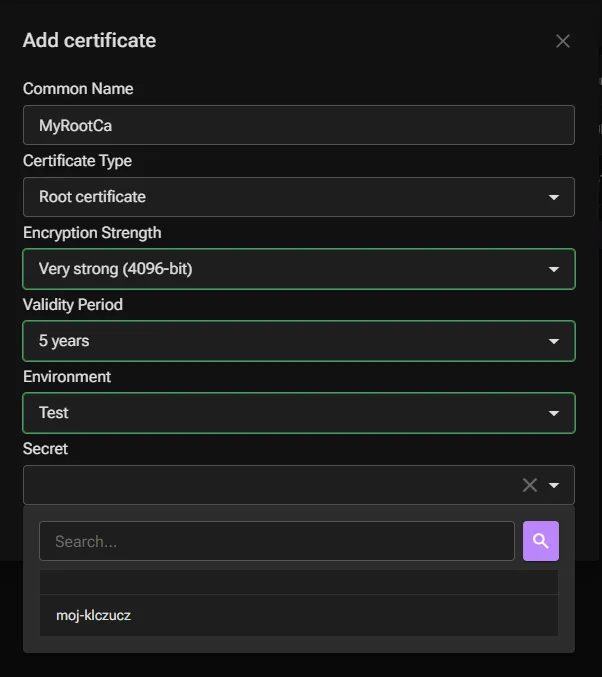Screen dimensions: 602x677
Task: Click the purple search magnifier button
Action: tap(541, 541)
